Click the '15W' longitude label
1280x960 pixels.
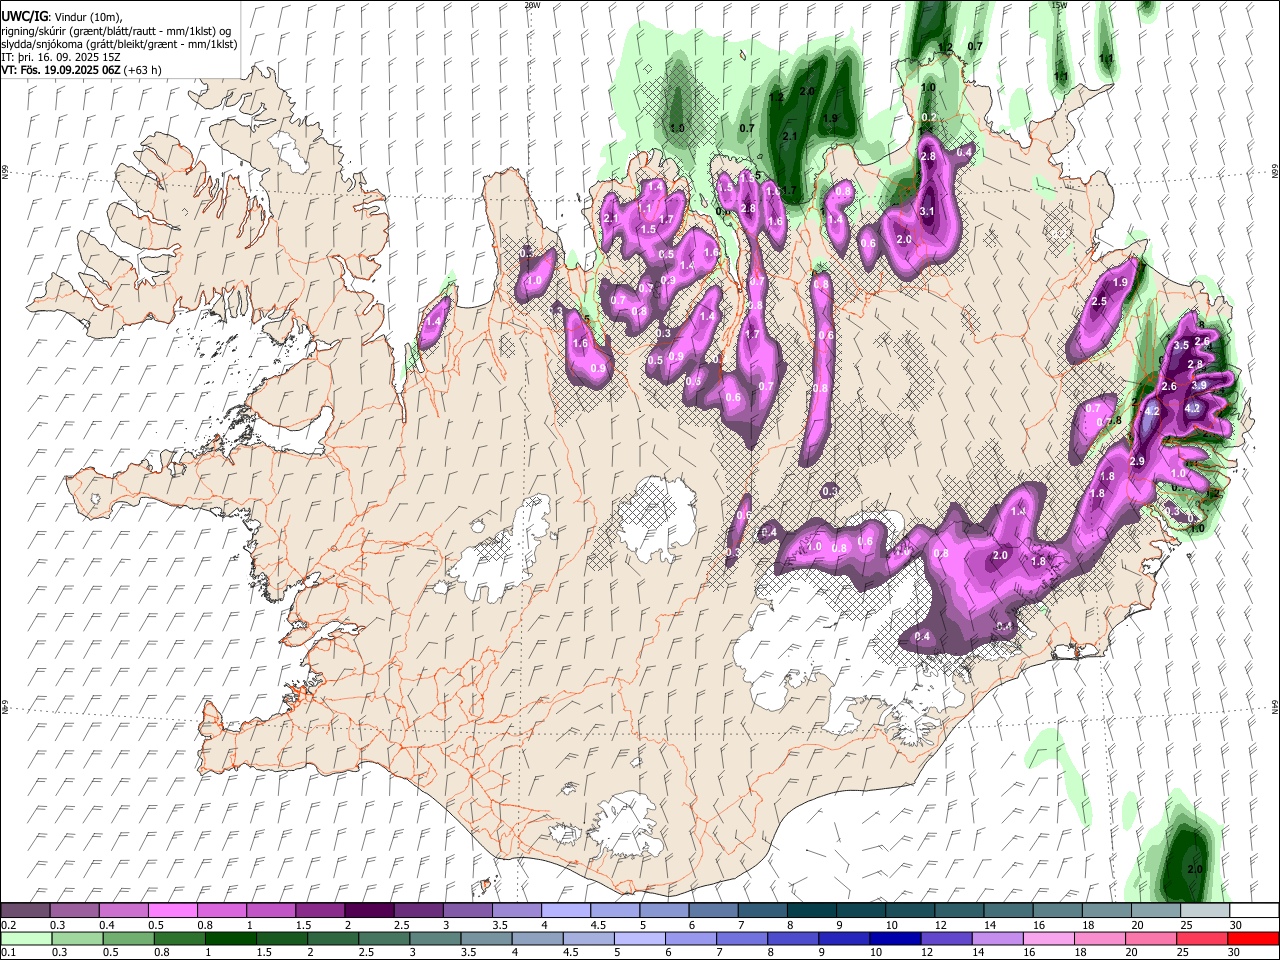tap(1059, 5)
